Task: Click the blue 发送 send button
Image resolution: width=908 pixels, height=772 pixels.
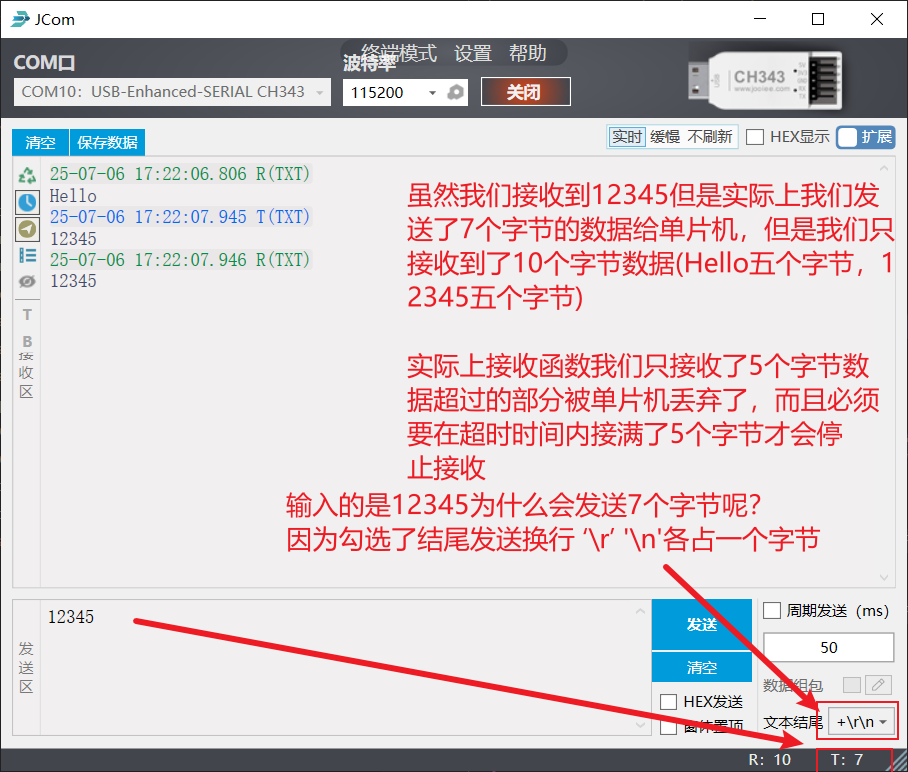Action: (x=701, y=625)
